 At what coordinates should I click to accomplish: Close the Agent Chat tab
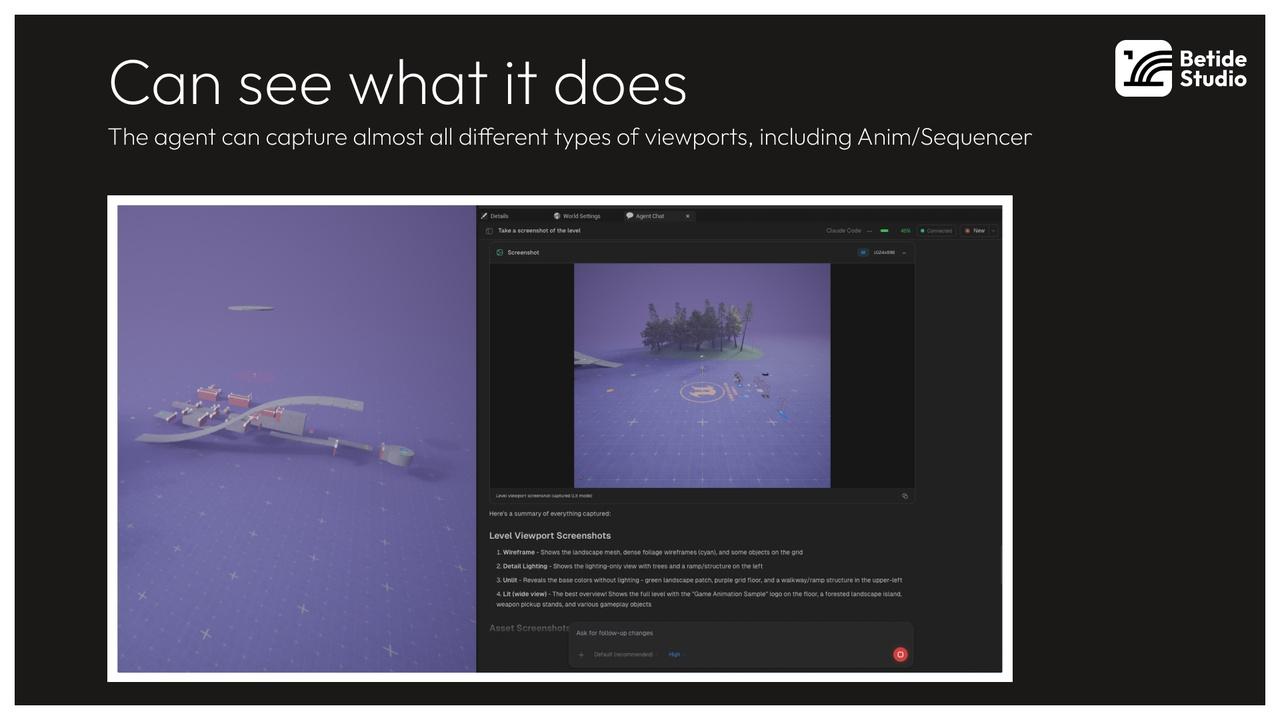tap(688, 216)
